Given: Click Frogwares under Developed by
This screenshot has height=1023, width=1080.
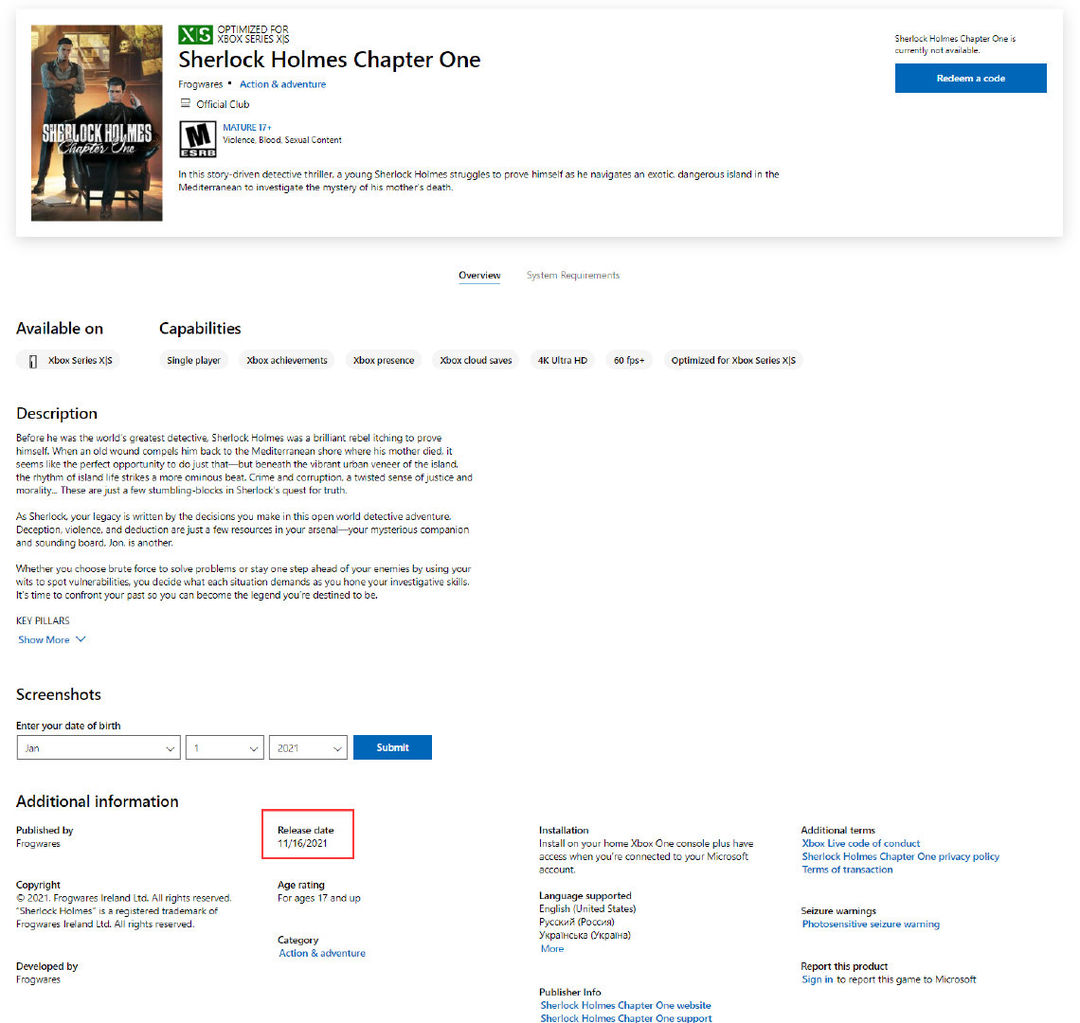Looking at the screenshot, I should tap(38, 979).
